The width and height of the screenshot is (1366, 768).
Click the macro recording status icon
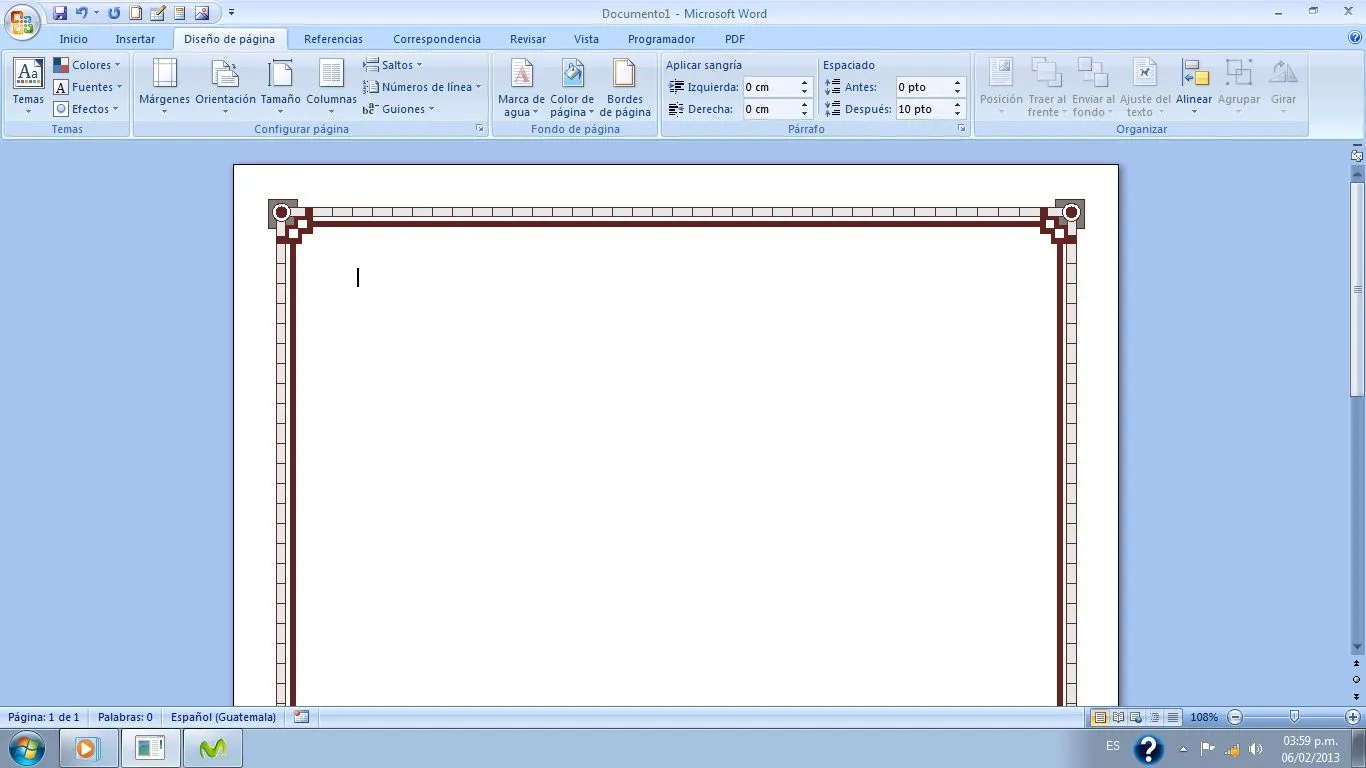tap(301, 717)
